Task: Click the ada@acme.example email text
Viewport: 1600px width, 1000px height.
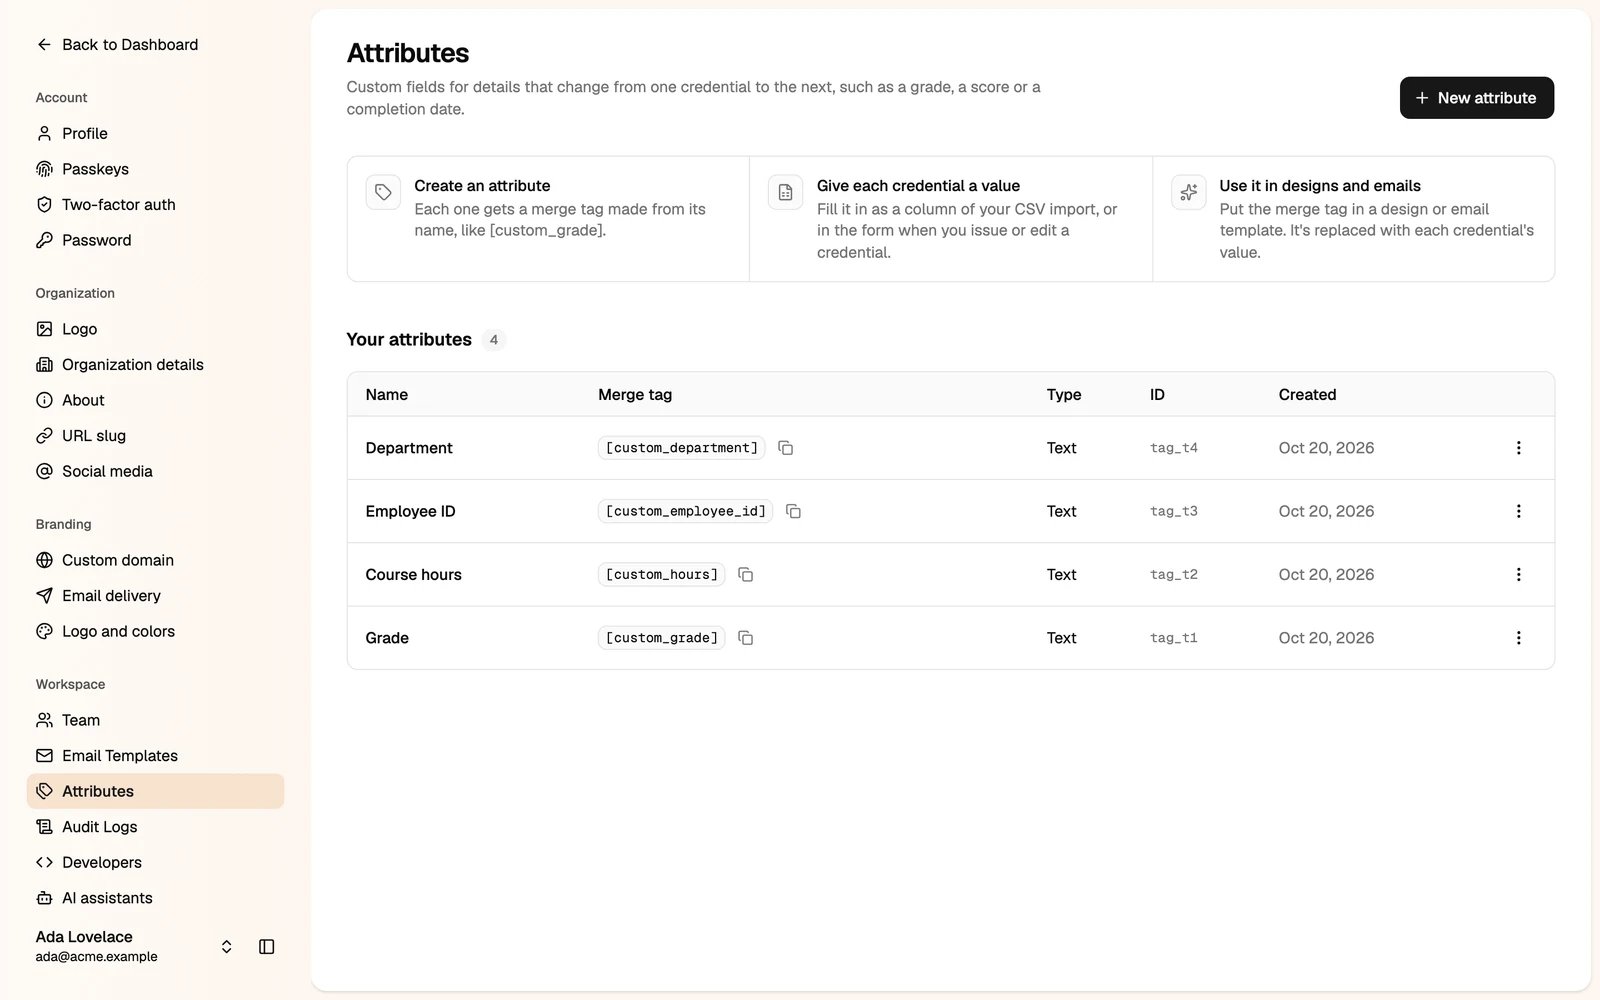Action: (x=97, y=957)
